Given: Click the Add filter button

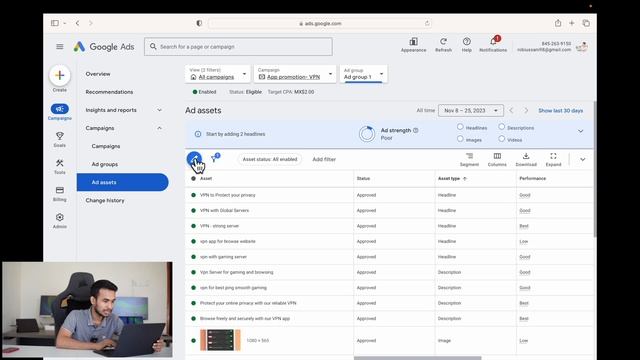Looking at the screenshot, I should tap(324, 159).
